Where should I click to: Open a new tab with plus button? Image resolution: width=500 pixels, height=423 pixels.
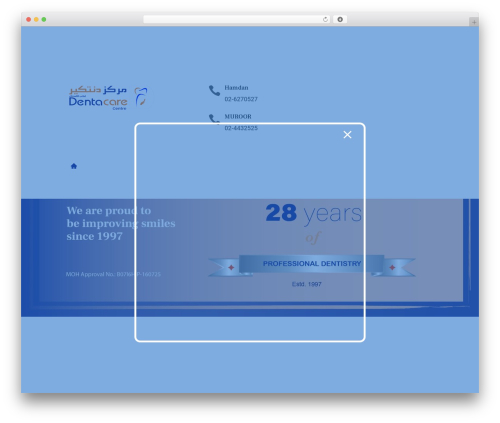474,22
